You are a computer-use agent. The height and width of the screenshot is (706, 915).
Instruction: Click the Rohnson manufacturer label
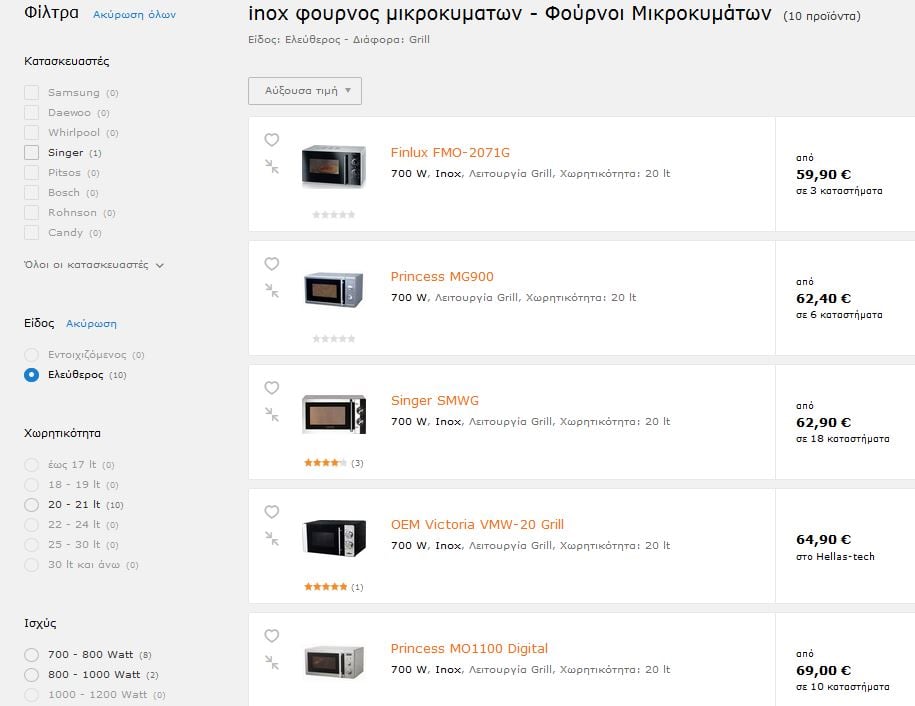(x=72, y=212)
